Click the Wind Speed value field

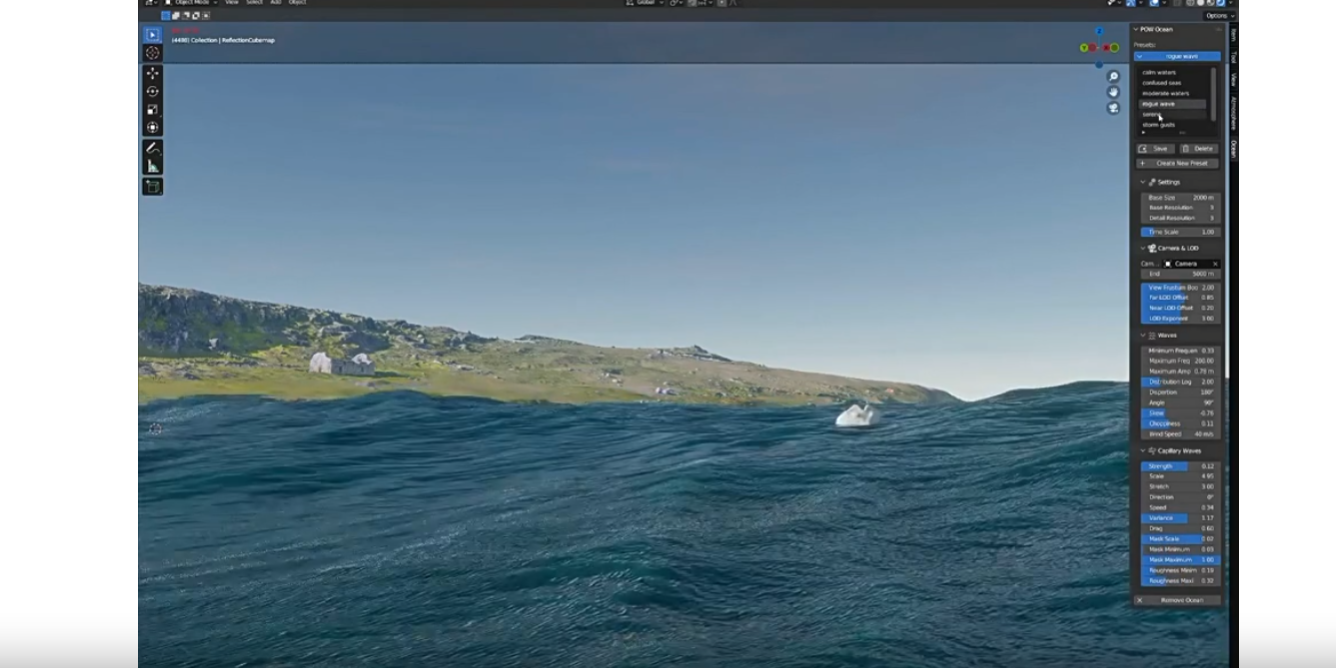pyautogui.click(x=1180, y=434)
